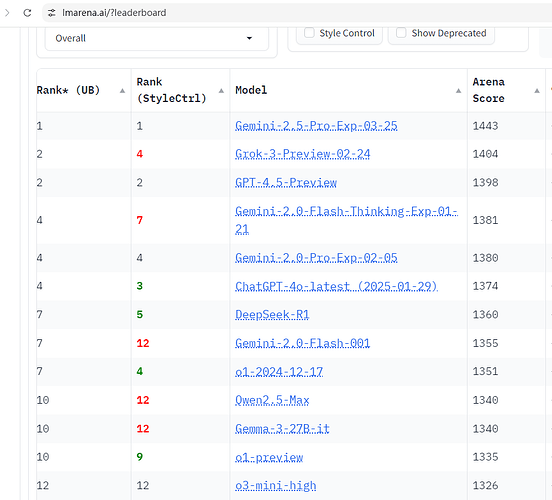Open the Grok-3-Preview-02-24 link
552x500 pixels.
click(303, 154)
